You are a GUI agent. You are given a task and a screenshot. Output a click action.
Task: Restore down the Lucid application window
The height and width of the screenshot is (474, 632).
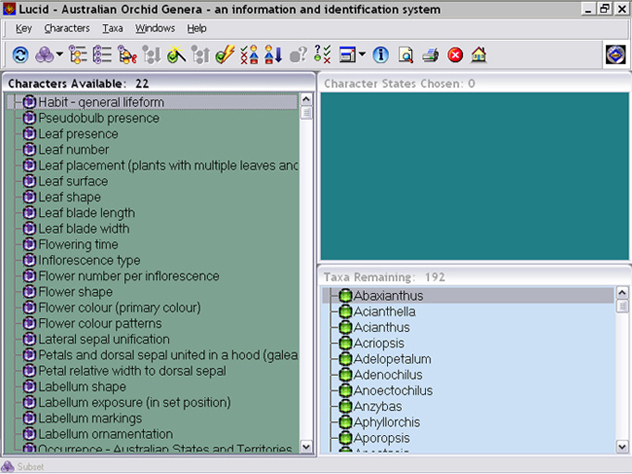point(605,8)
